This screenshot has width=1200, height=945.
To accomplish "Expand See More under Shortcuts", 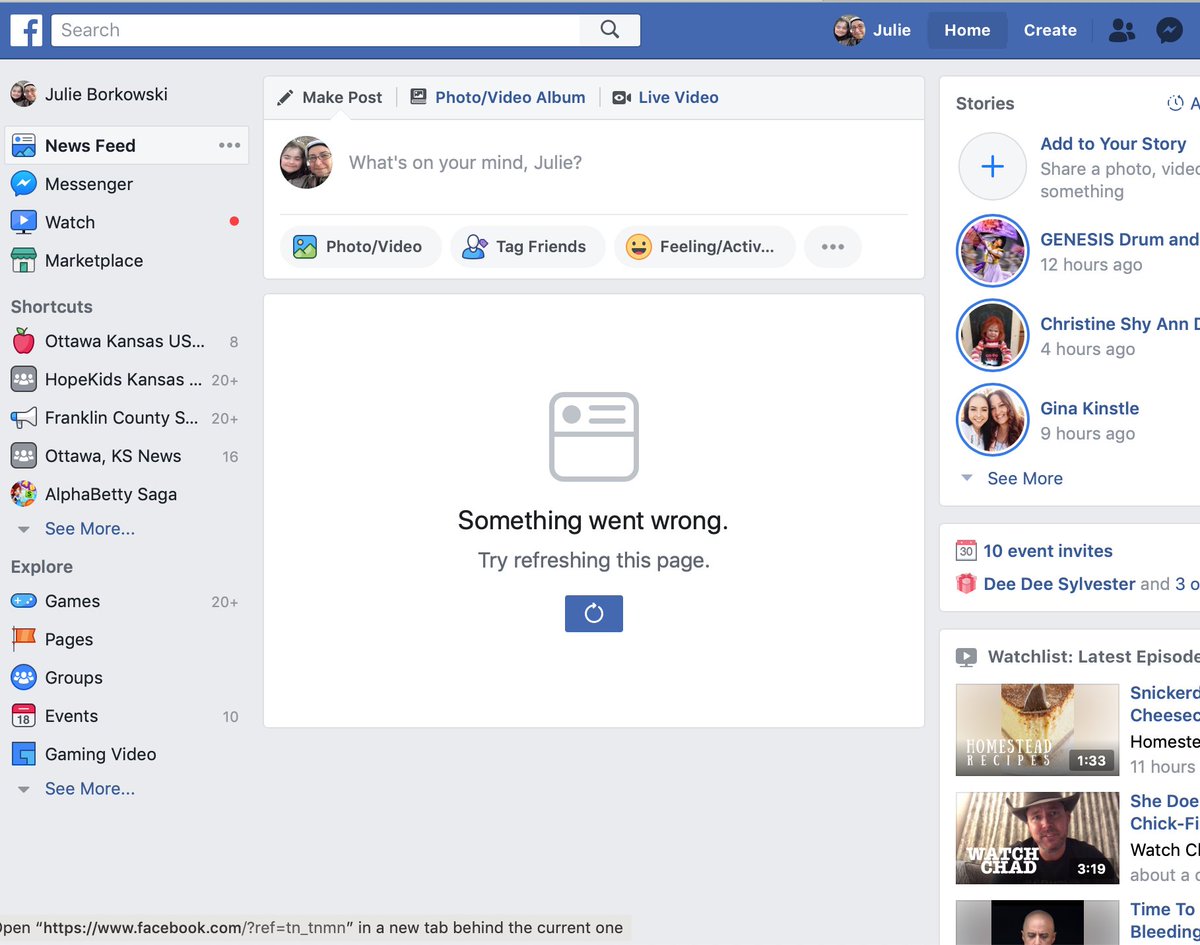I will point(90,529).
